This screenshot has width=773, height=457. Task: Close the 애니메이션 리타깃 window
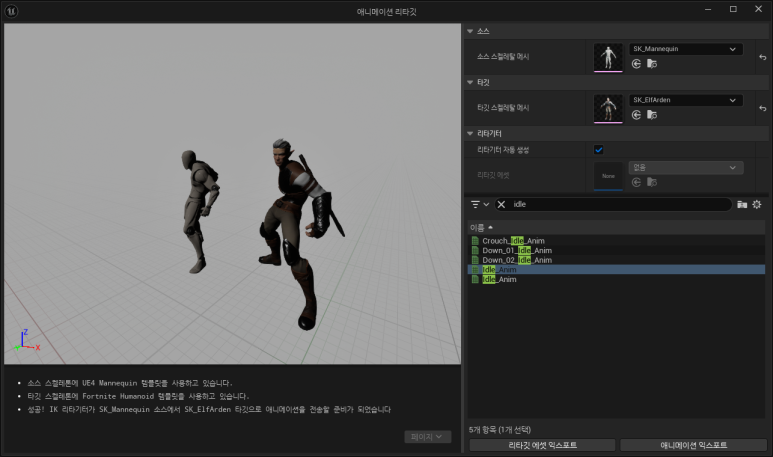758,9
